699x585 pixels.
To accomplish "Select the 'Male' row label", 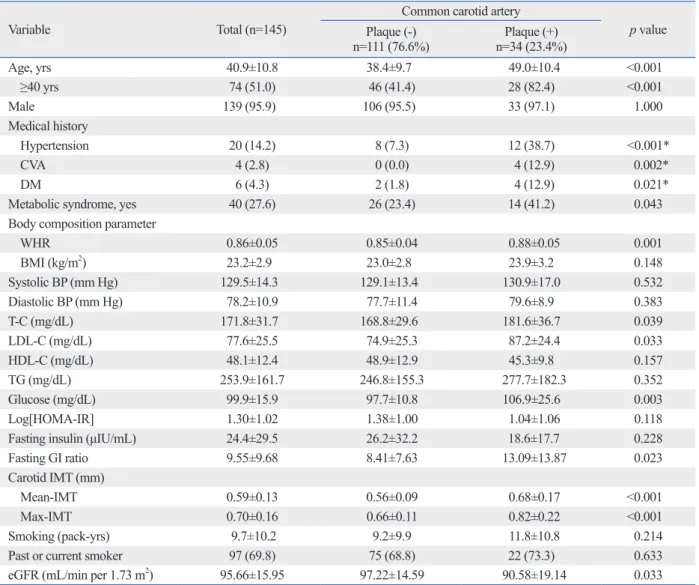I will click(21, 107).
